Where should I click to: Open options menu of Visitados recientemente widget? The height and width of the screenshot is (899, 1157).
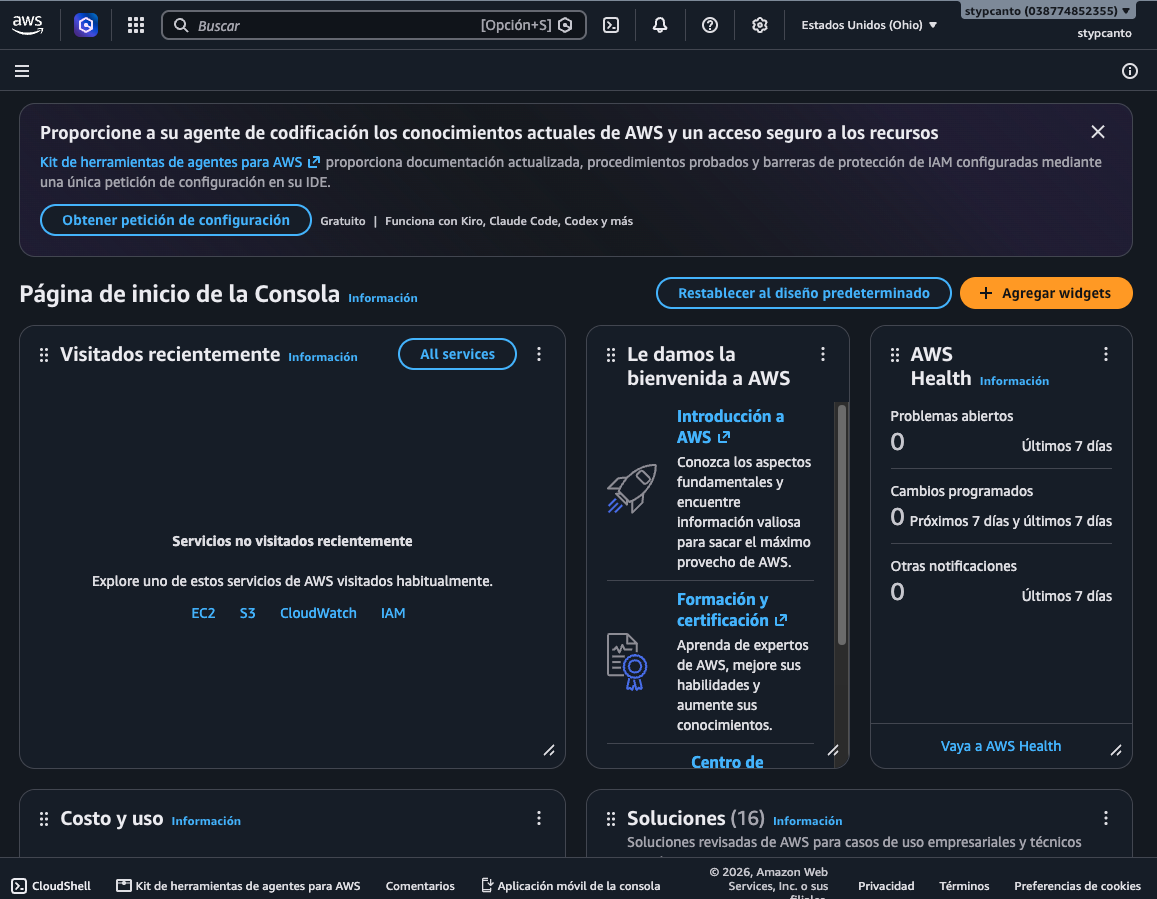539,354
